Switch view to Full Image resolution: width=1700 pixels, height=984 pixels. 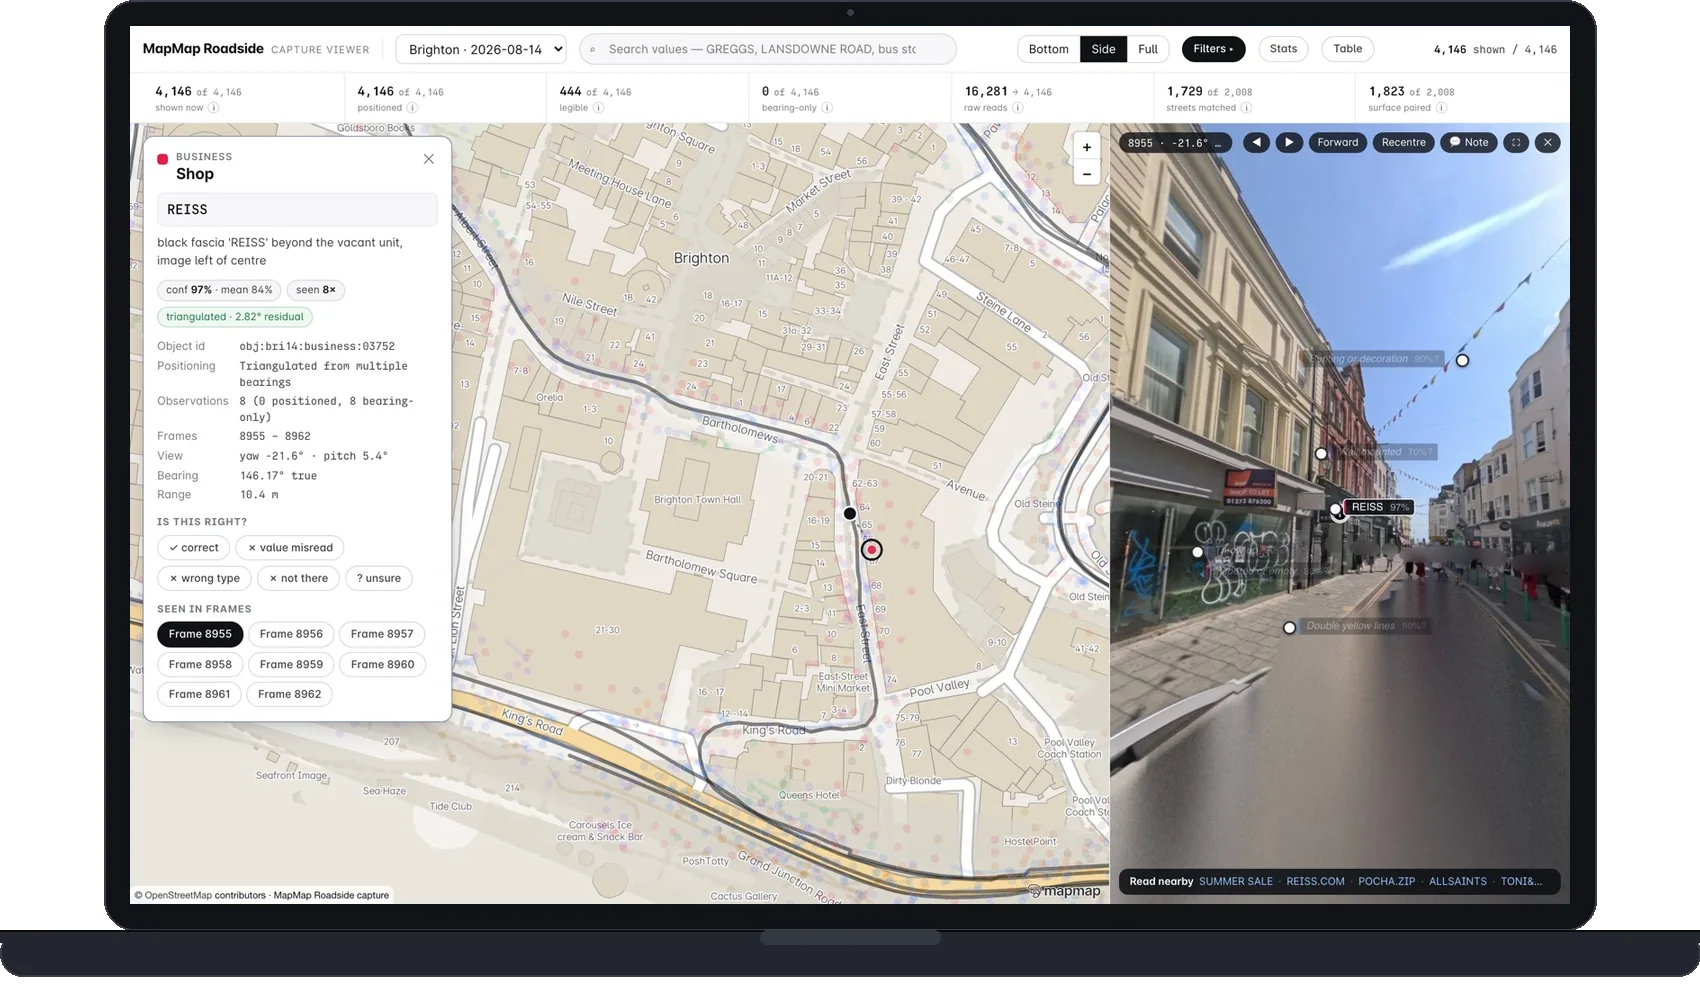coord(1148,49)
